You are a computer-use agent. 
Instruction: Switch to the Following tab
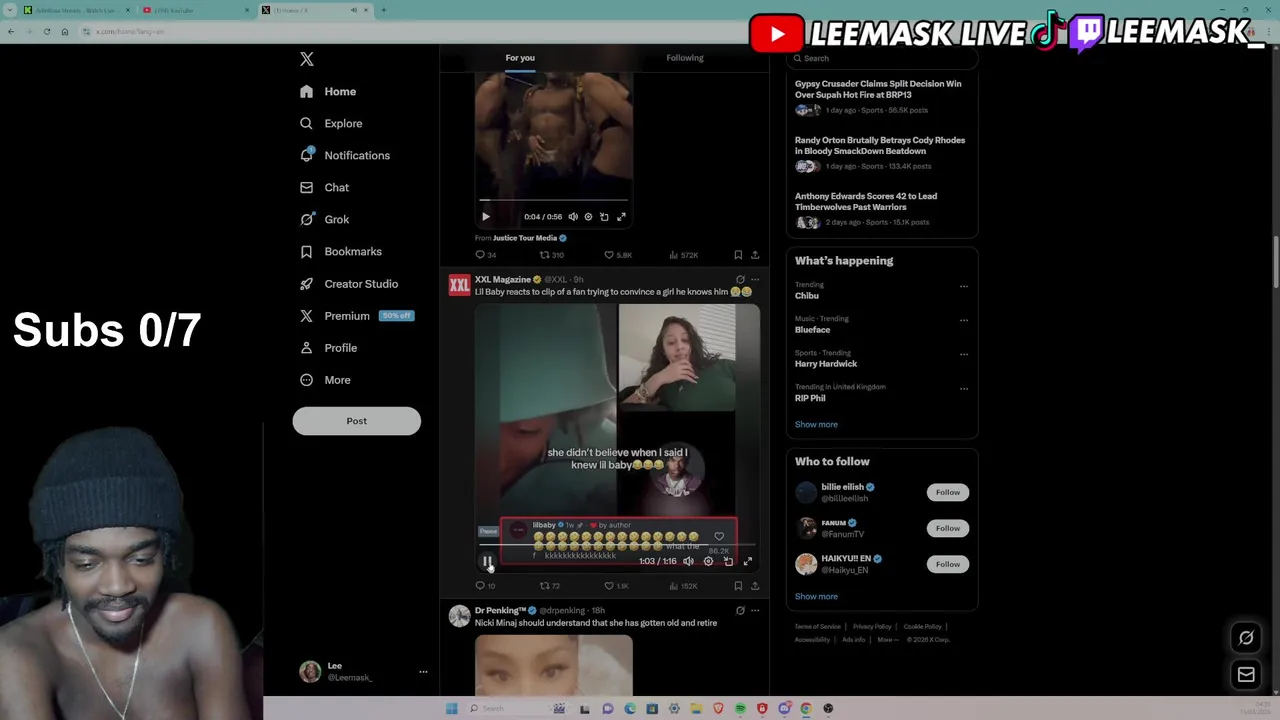[685, 58]
